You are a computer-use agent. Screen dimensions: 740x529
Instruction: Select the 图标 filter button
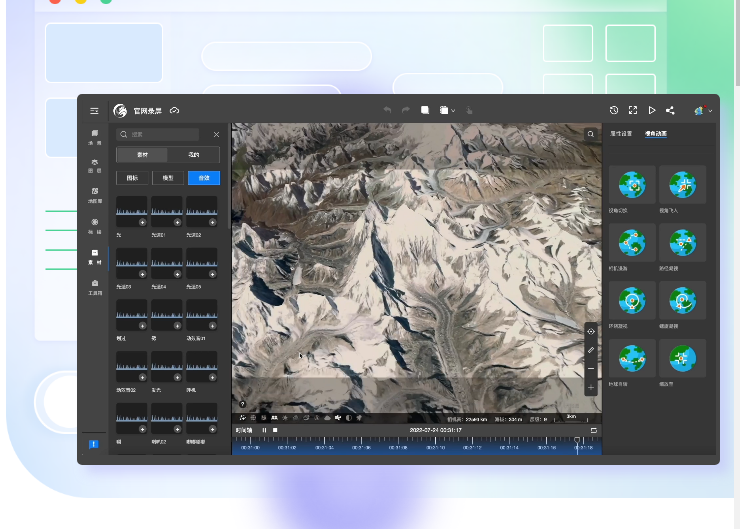tap(132, 178)
